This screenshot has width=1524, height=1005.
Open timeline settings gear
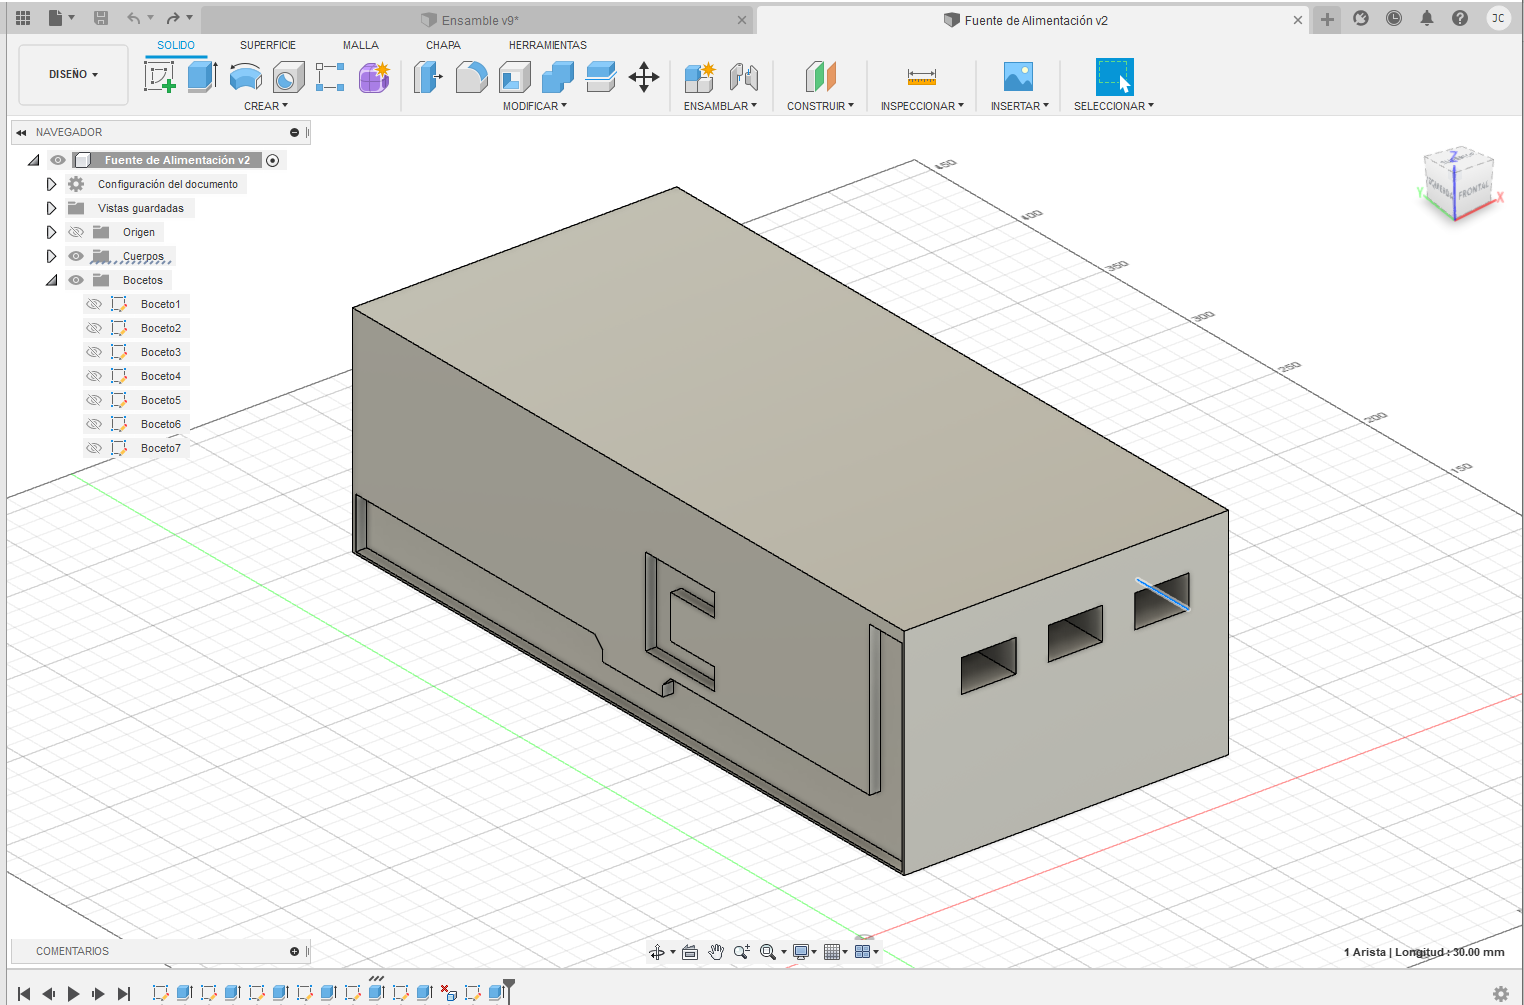1501,994
